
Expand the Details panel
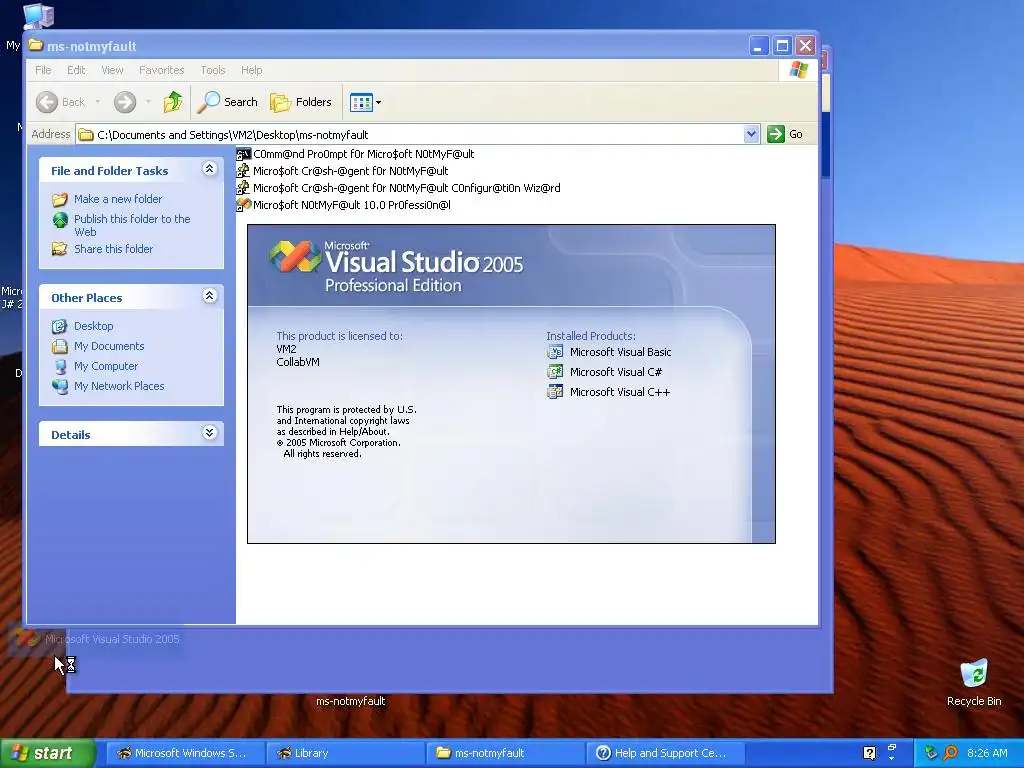(x=209, y=432)
